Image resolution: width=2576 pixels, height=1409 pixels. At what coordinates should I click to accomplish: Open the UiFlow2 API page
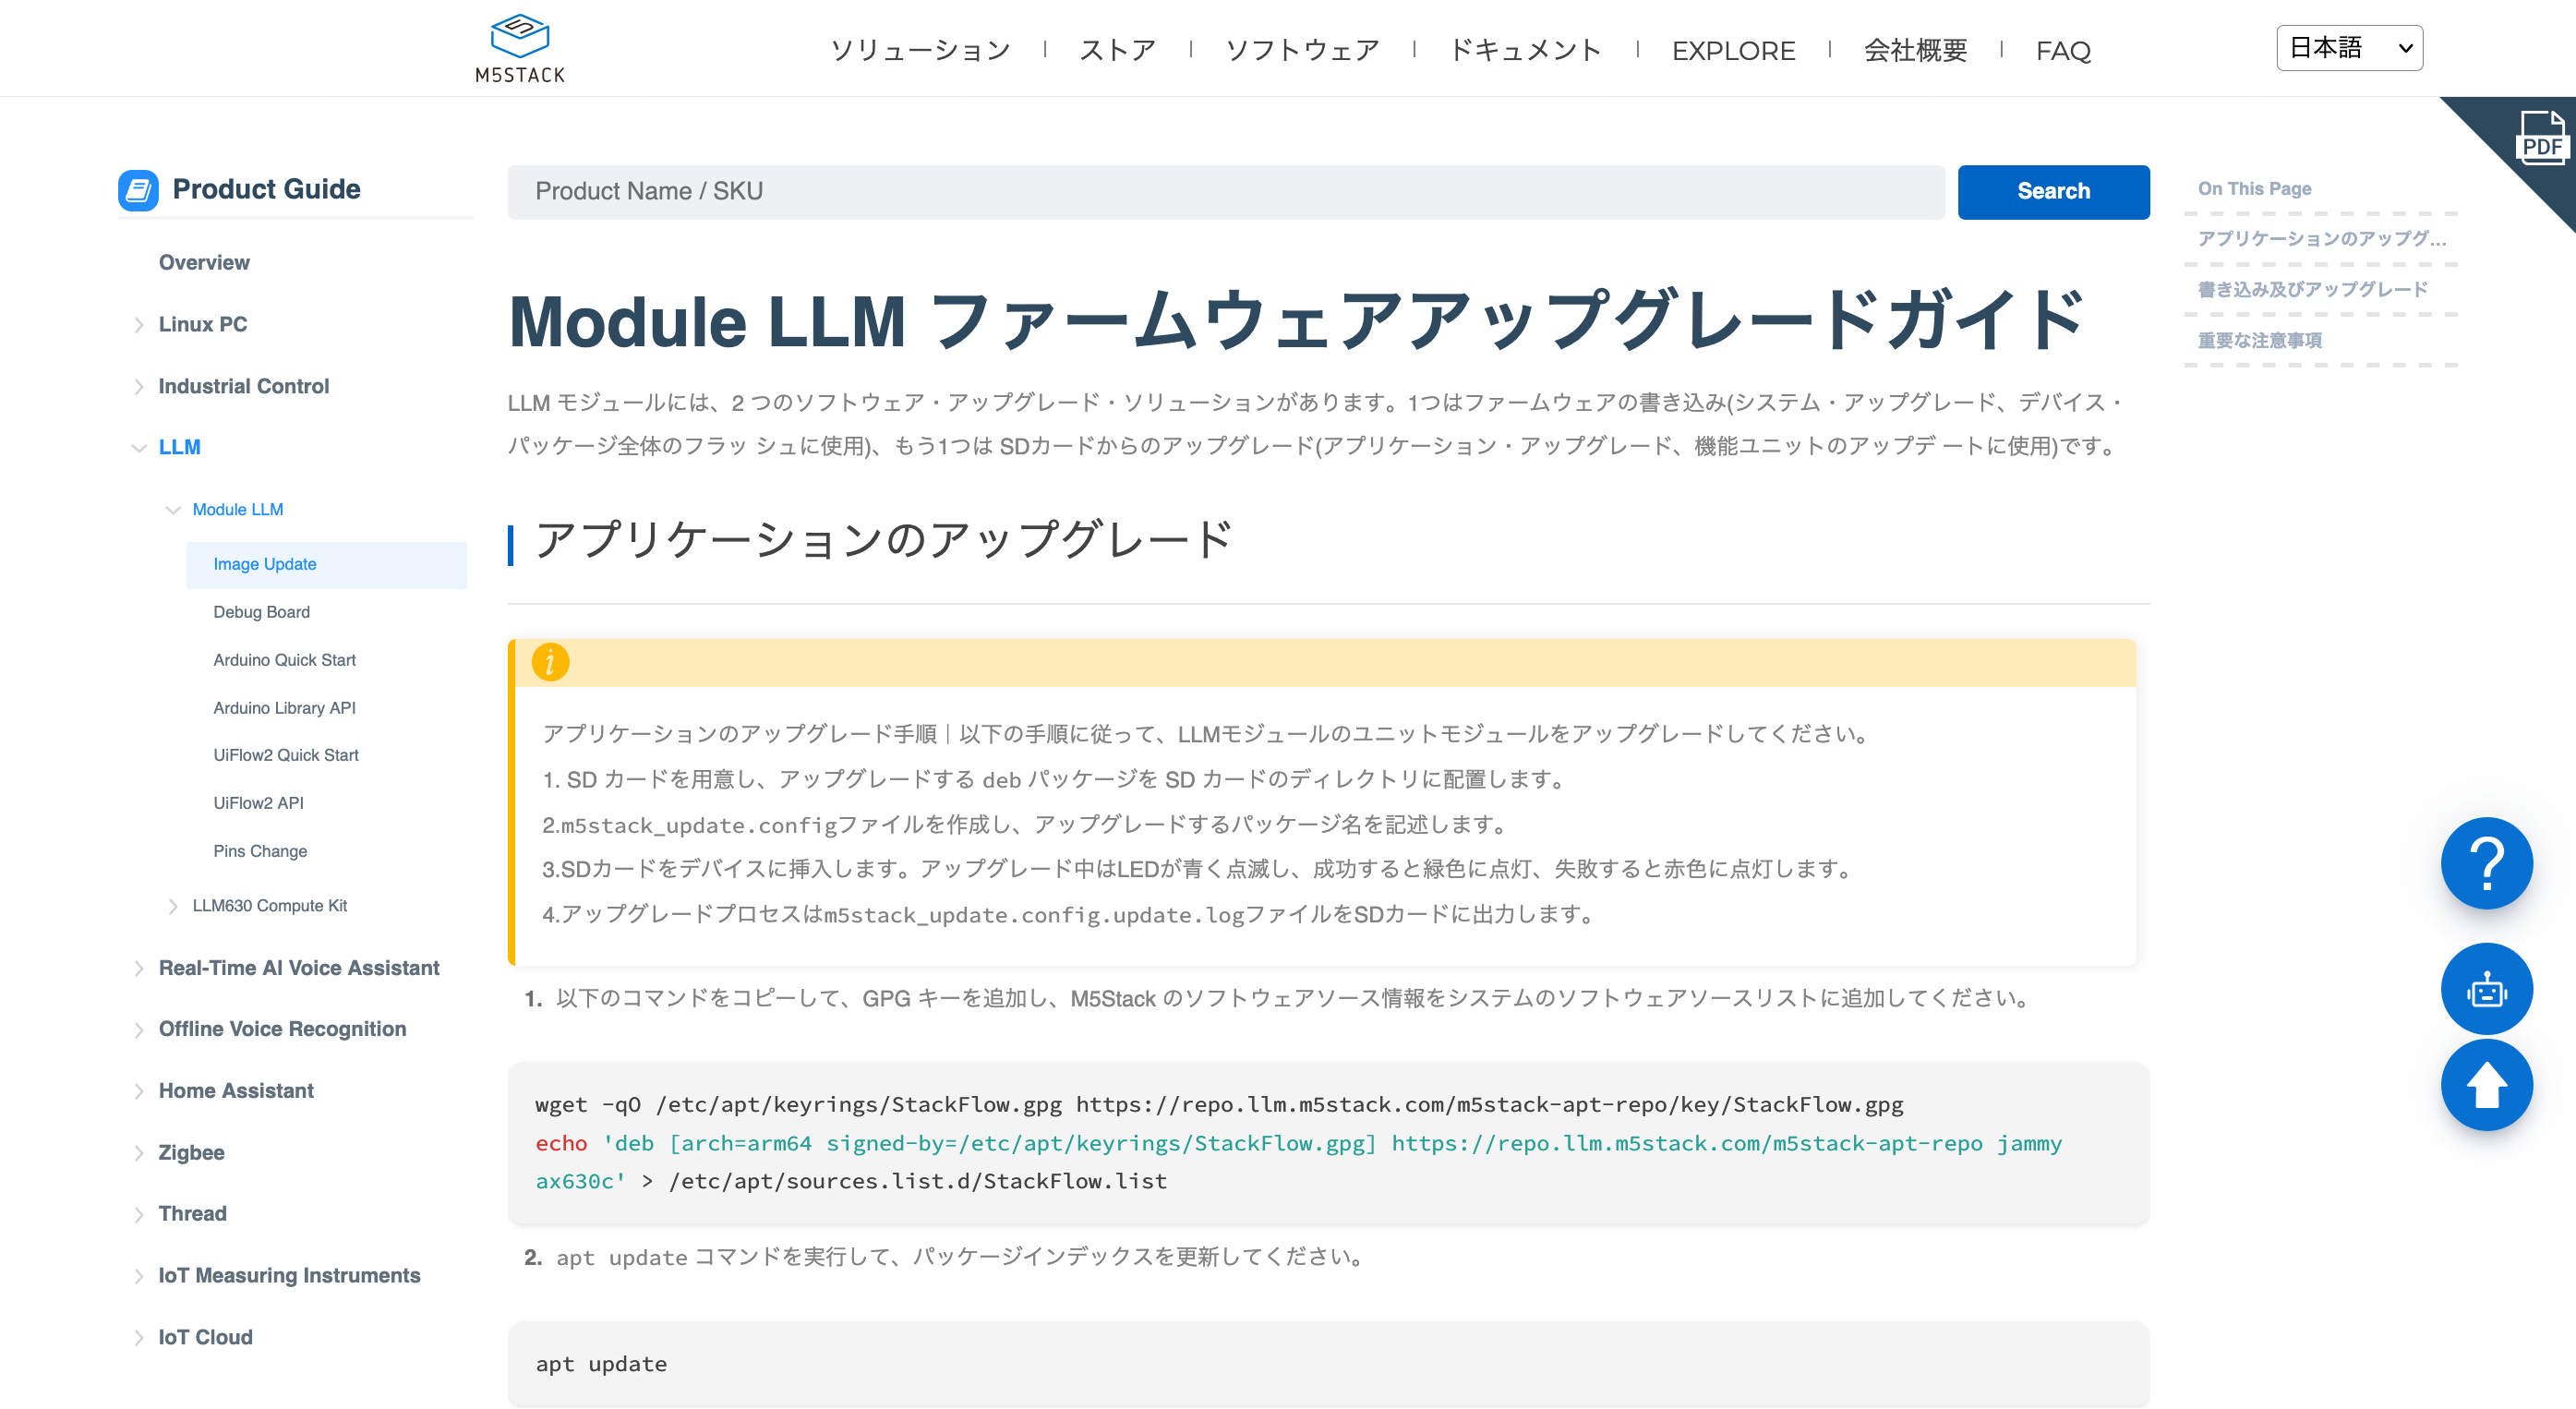pyautogui.click(x=258, y=803)
